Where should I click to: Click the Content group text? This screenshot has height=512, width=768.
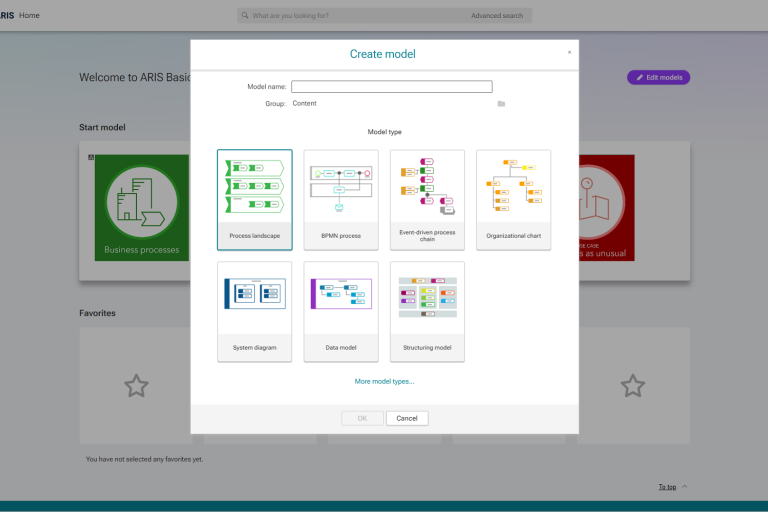(305, 103)
